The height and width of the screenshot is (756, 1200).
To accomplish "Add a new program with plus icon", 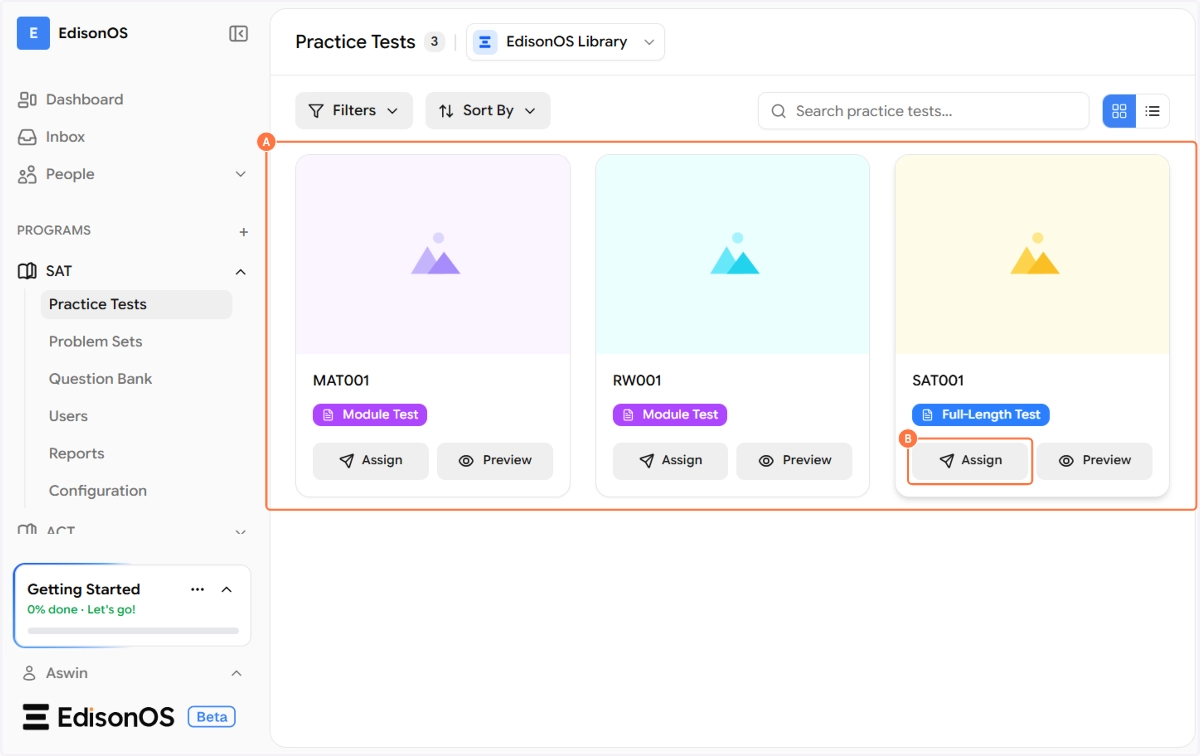I will pos(243,232).
